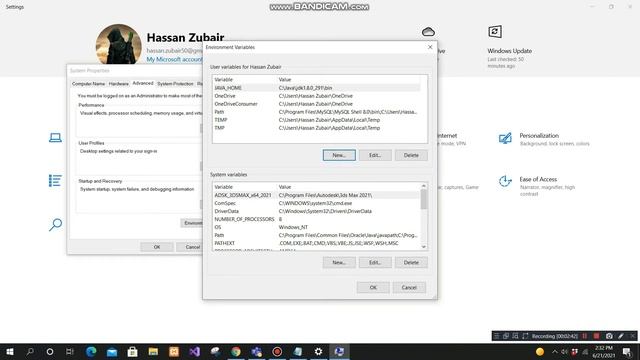Open My Microsoft account link

coord(174,60)
